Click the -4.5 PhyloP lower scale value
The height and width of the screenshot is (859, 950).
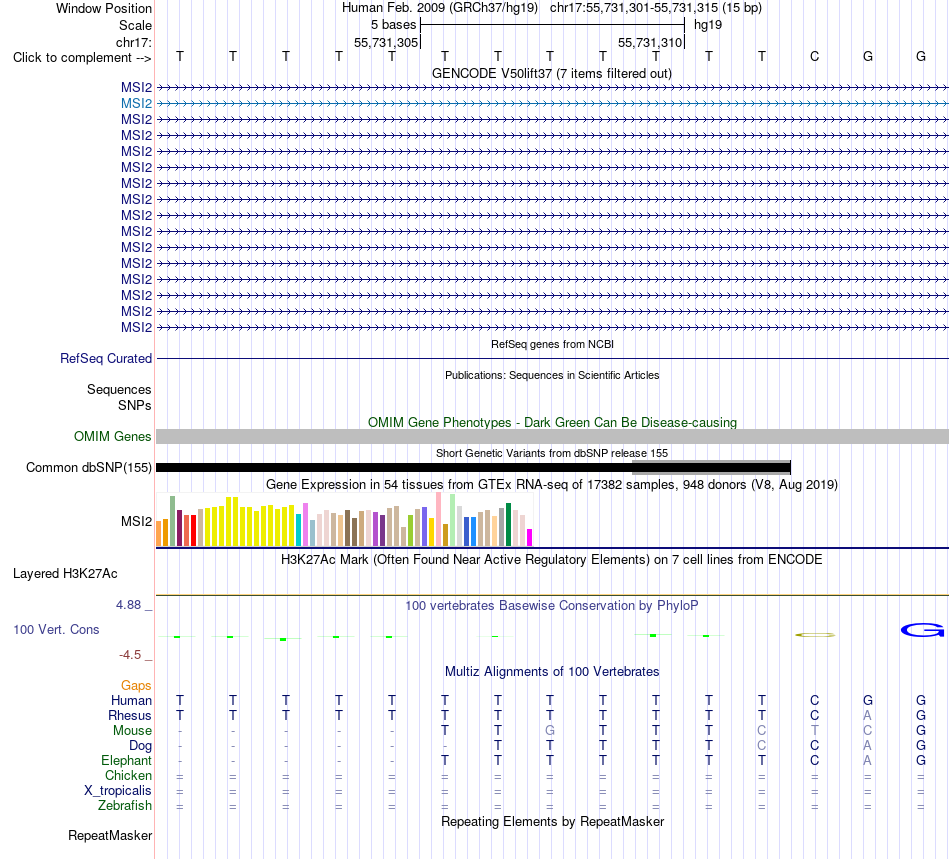[130, 655]
